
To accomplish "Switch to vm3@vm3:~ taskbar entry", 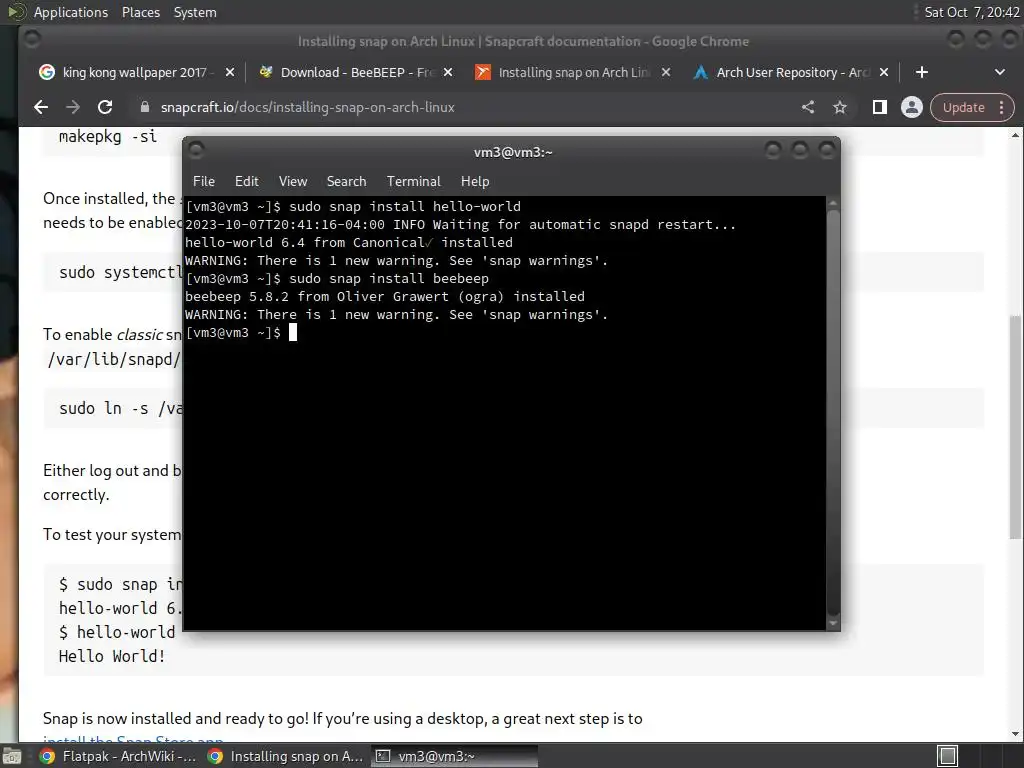I will point(455,756).
